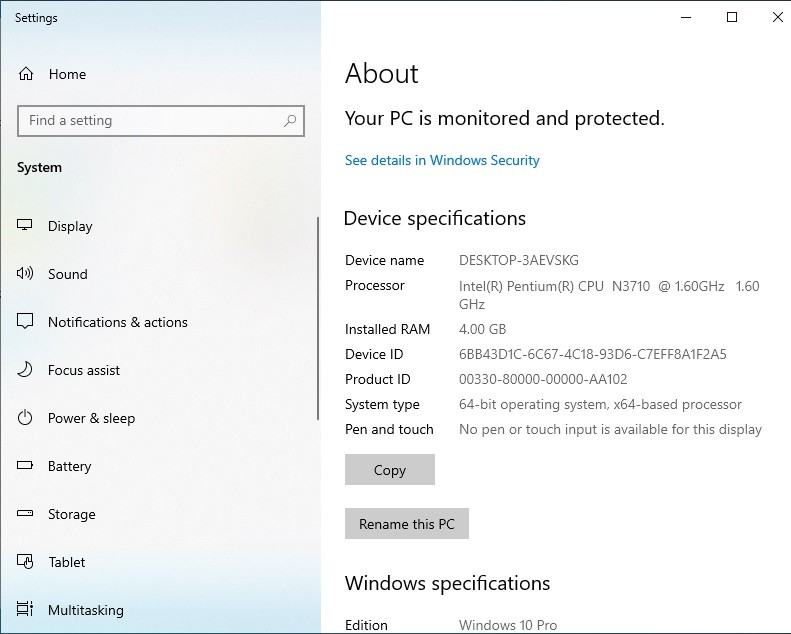
Task: Click the Rename this PC button
Action: point(407,524)
